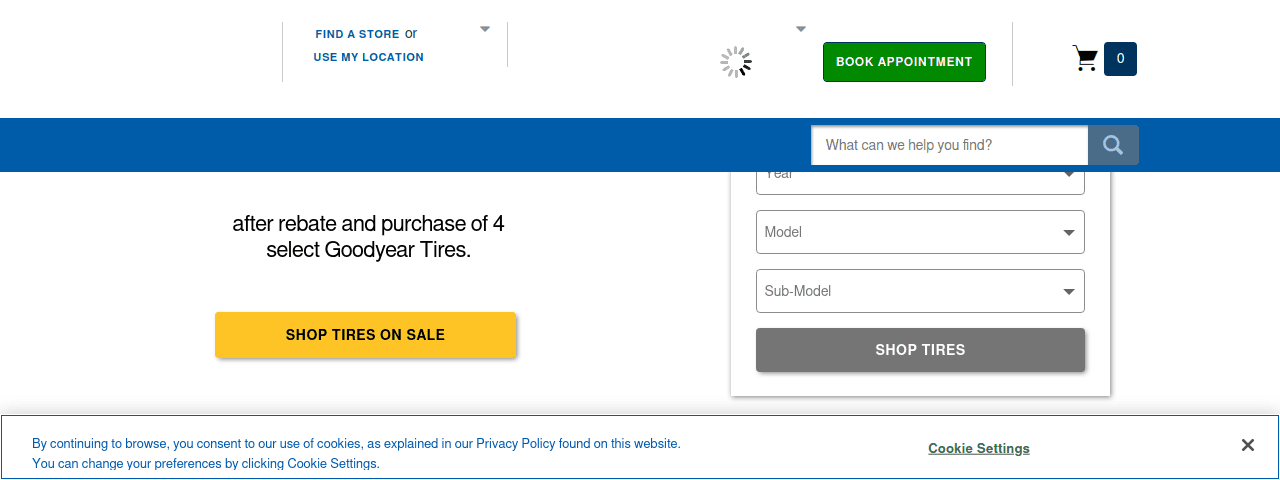Screen dimensions: 1280x480
Task: Expand the arrow beside Find a Store
Action: 485,29
